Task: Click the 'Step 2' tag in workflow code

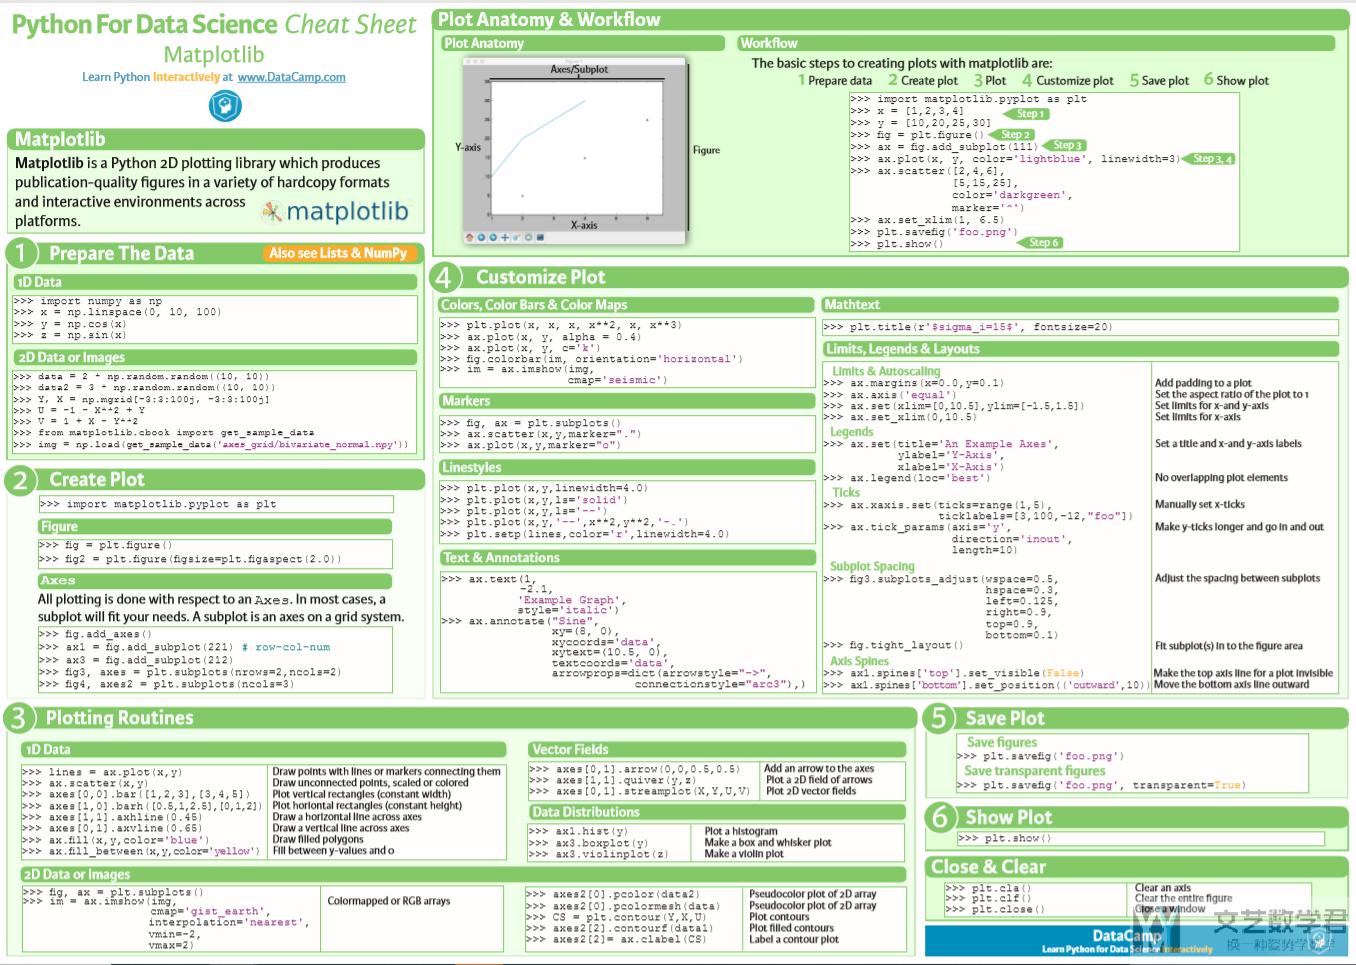Action: coord(1013,134)
